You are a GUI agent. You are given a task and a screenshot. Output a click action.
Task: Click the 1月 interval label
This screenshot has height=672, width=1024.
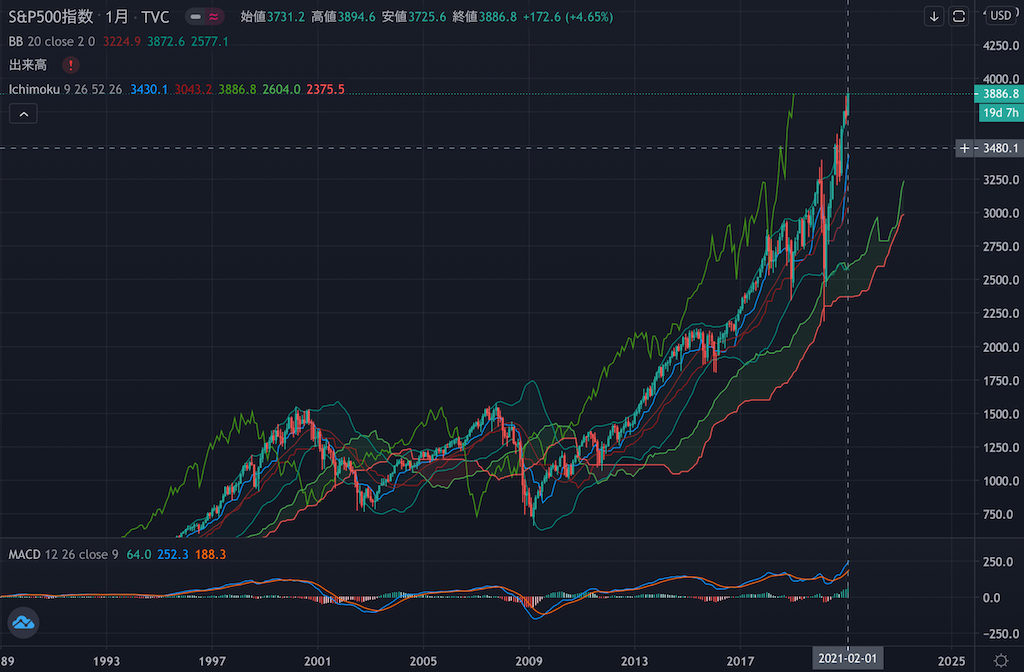[117, 17]
